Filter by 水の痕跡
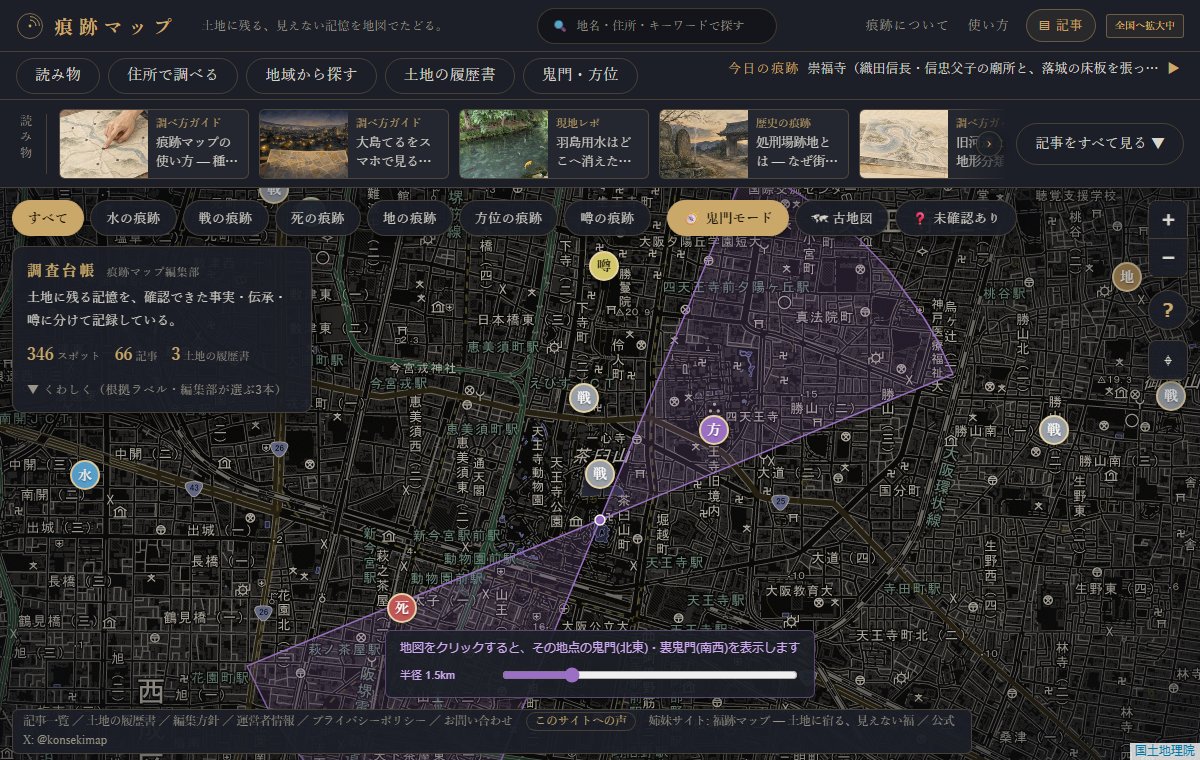The height and width of the screenshot is (760, 1200). 133,217
